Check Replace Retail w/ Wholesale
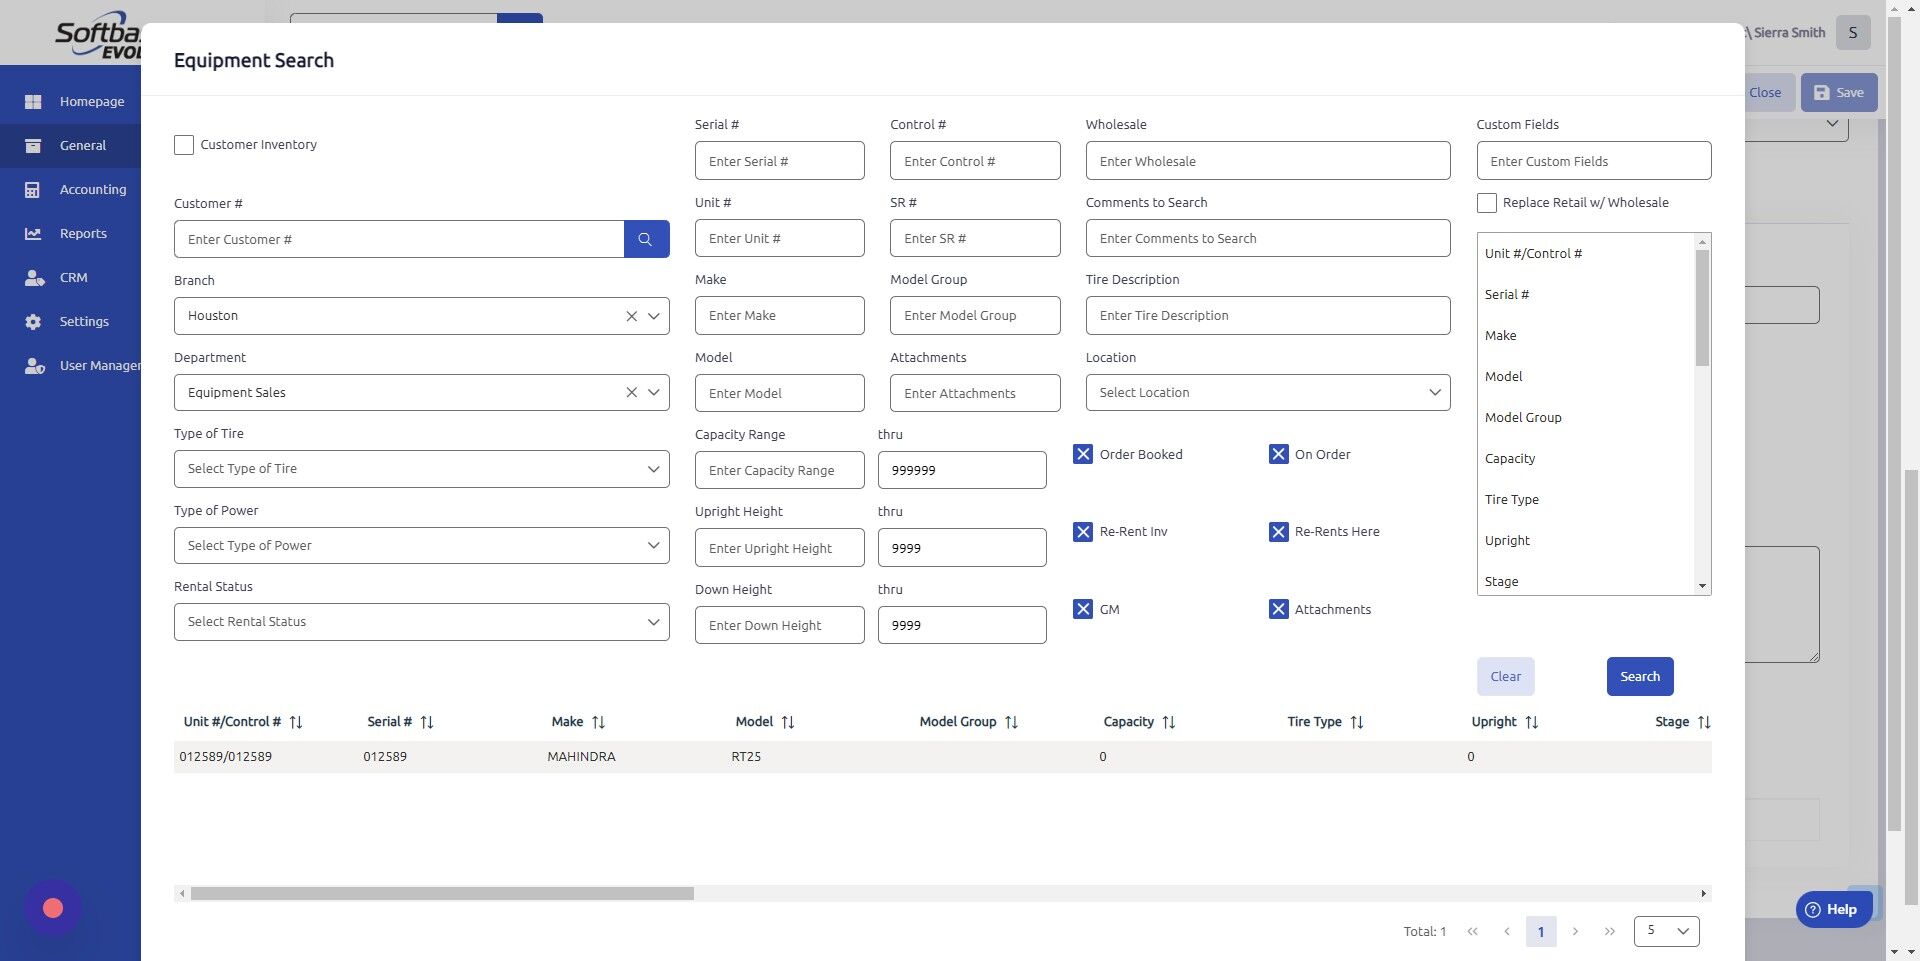 point(1487,202)
